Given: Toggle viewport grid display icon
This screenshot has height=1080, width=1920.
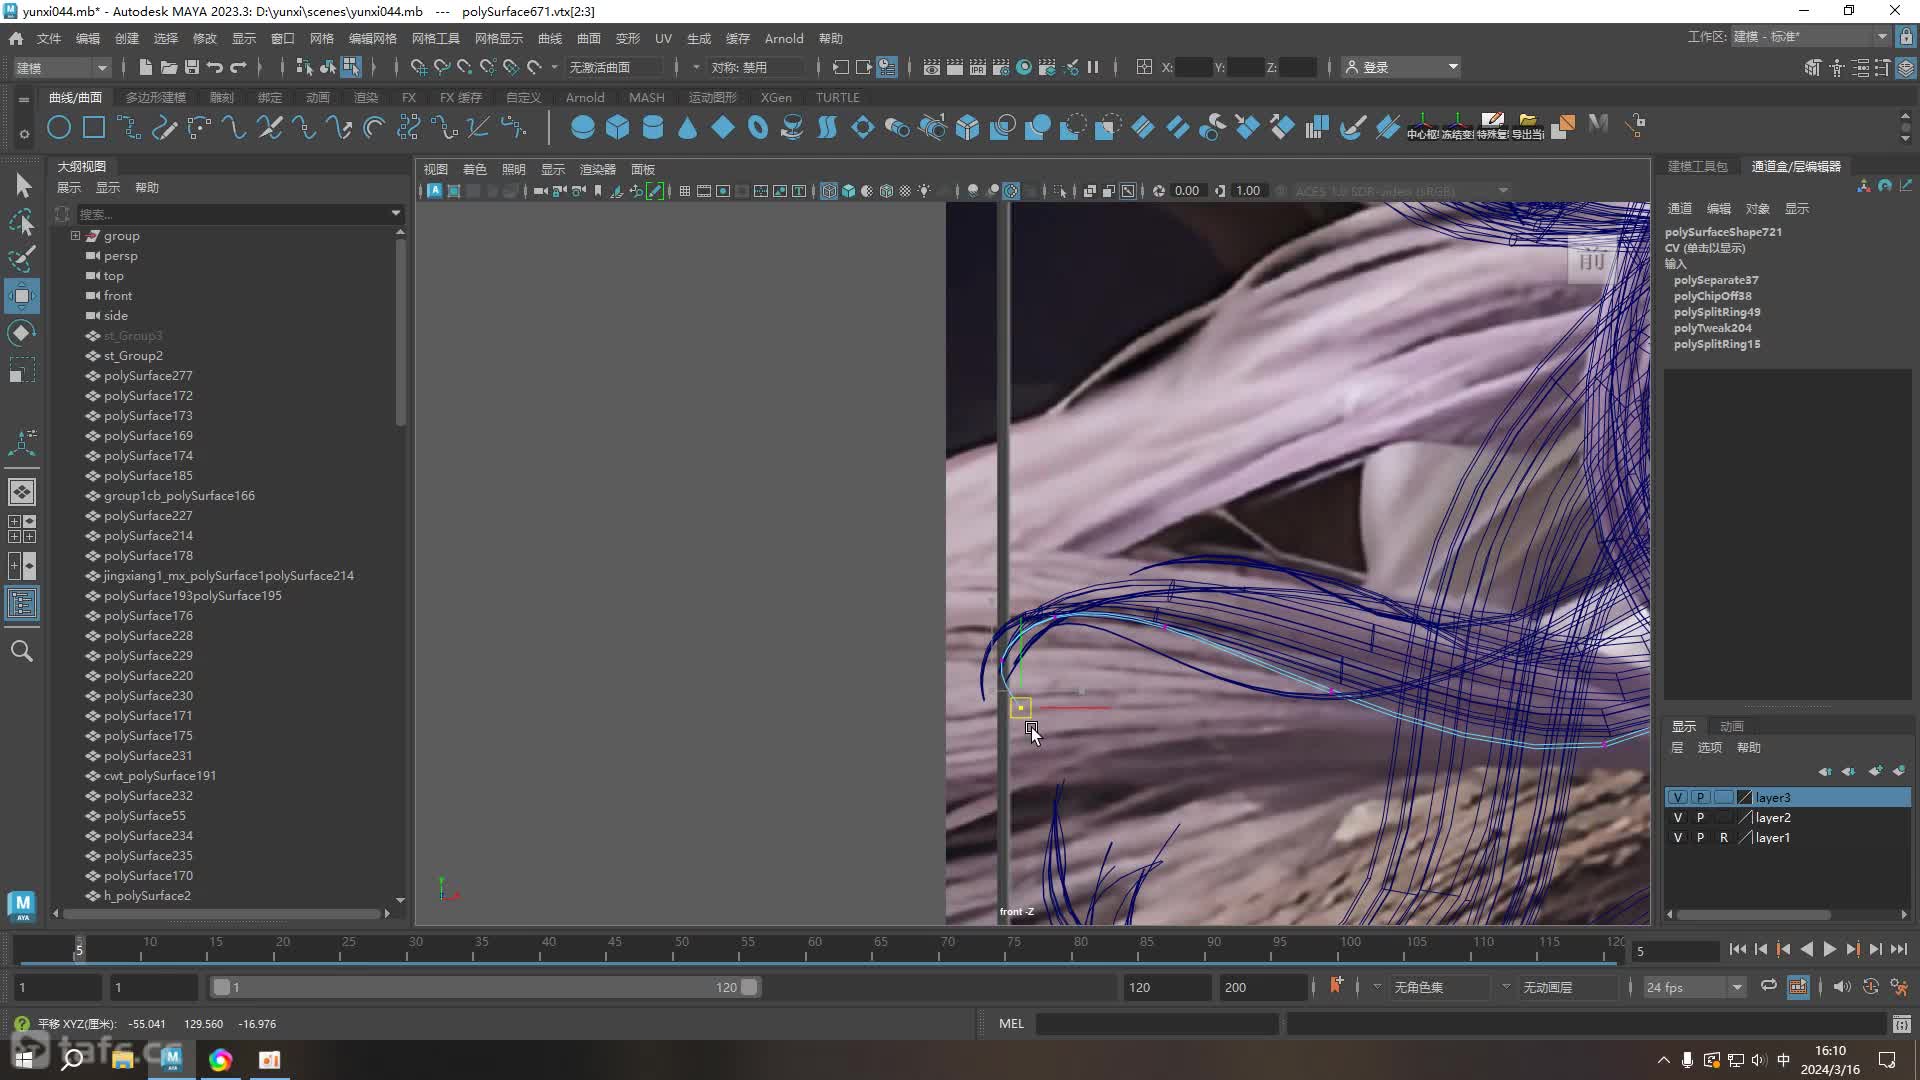Looking at the screenshot, I should 685,191.
